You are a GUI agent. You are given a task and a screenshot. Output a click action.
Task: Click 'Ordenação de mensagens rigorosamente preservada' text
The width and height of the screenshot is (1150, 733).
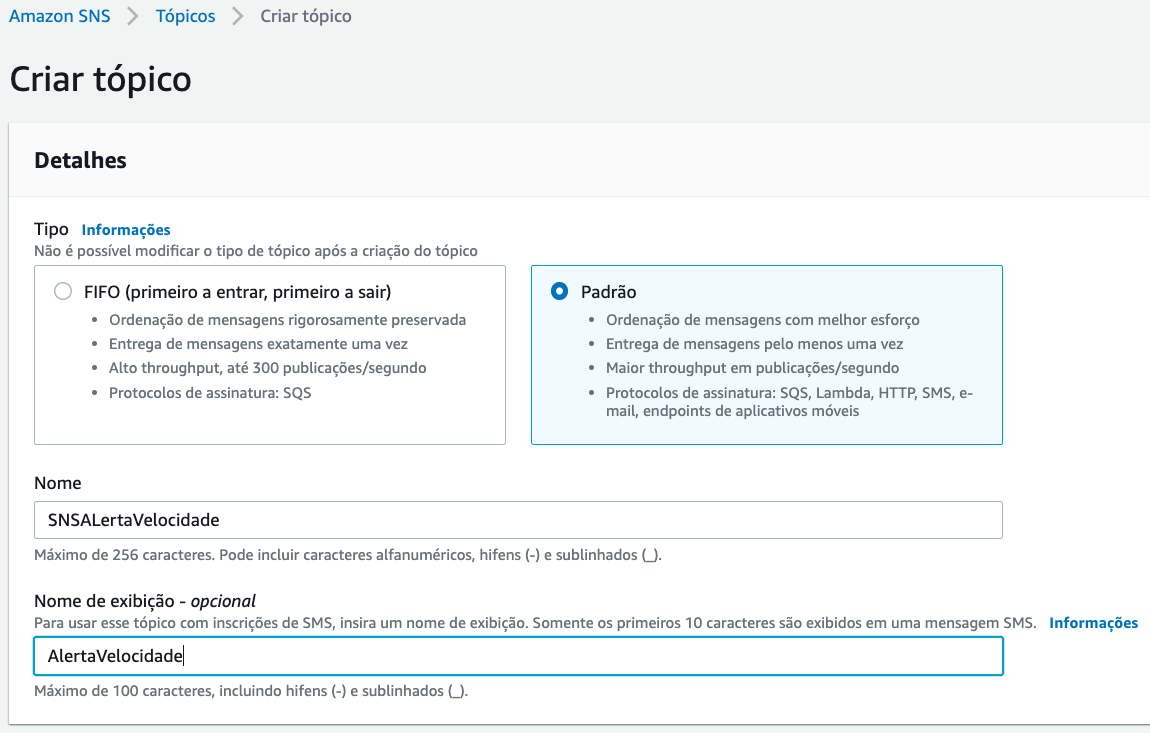tap(288, 320)
